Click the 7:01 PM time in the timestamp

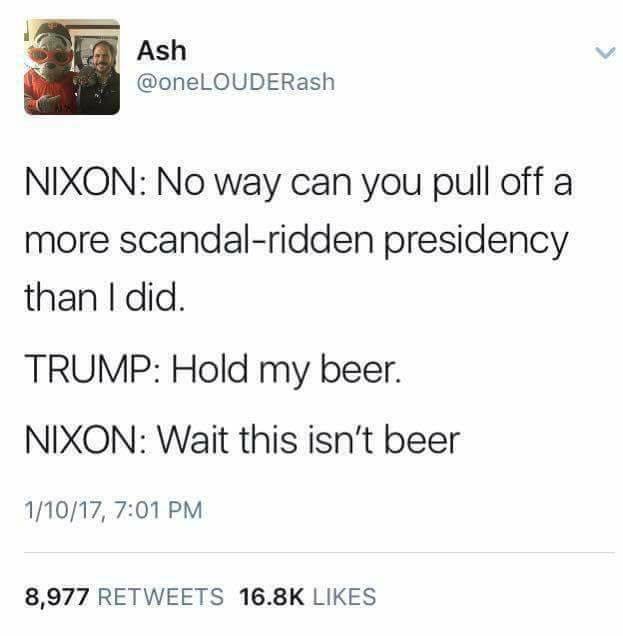click(159, 509)
